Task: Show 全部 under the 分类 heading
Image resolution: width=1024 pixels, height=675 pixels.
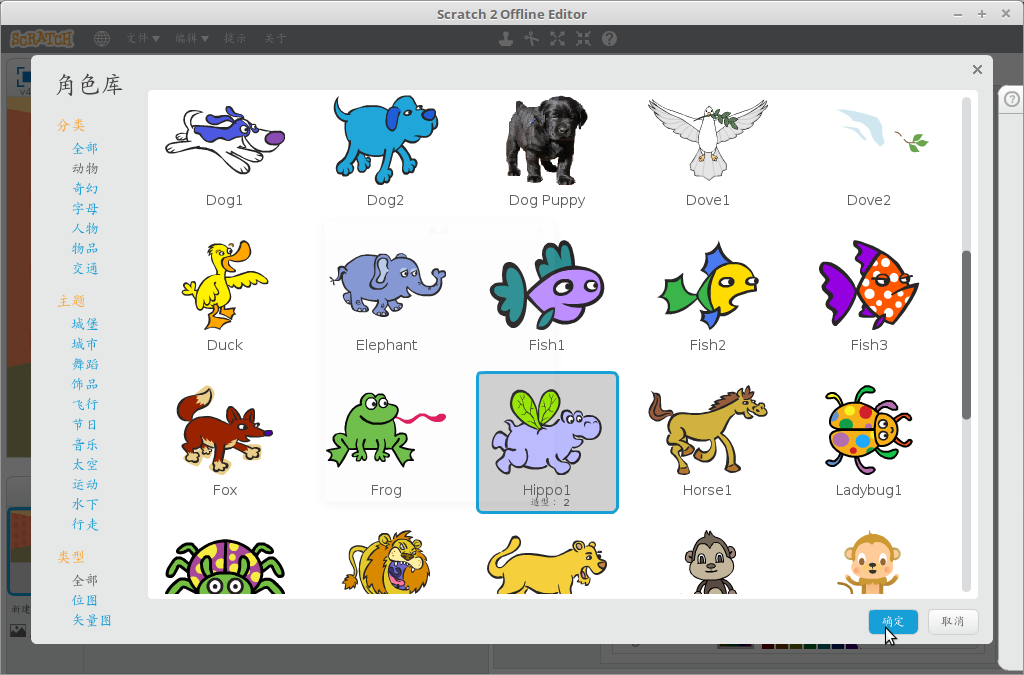Action: [85, 148]
